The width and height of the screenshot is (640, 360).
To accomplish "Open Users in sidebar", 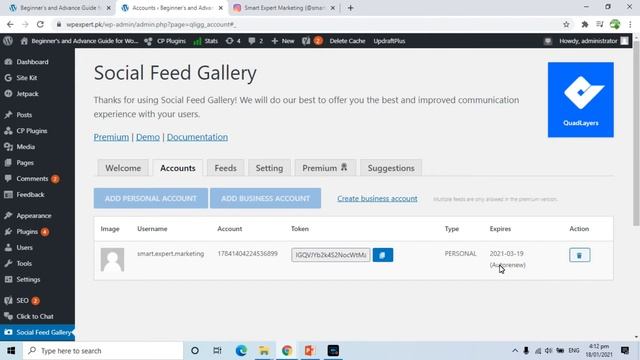I will [x=24, y=248].
